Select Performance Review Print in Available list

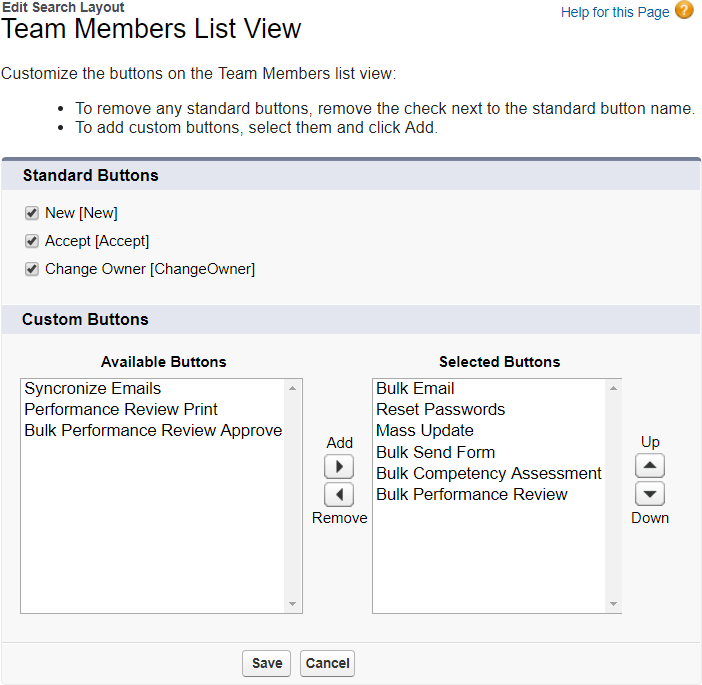point(121,409)
